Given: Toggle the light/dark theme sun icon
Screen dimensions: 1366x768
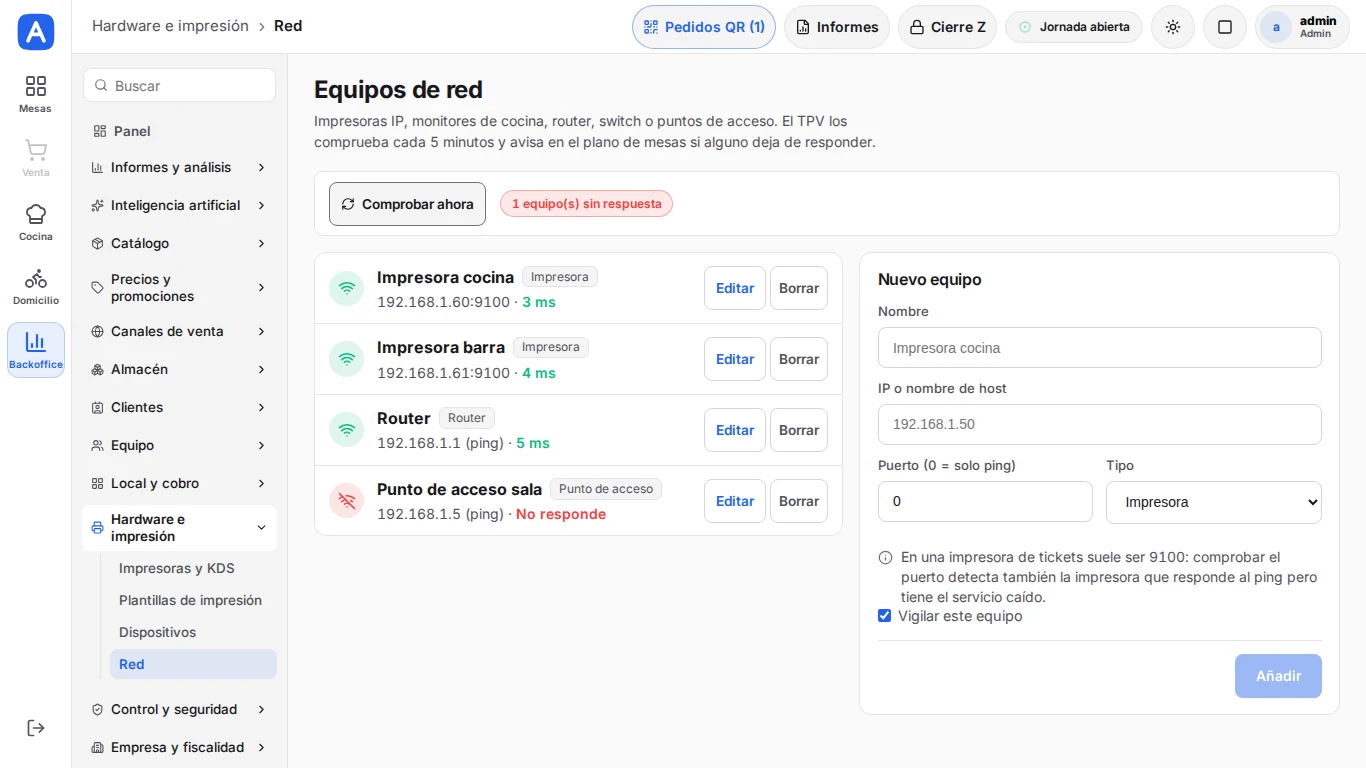Looking at the screenshot, I should tap(1173, 27).
